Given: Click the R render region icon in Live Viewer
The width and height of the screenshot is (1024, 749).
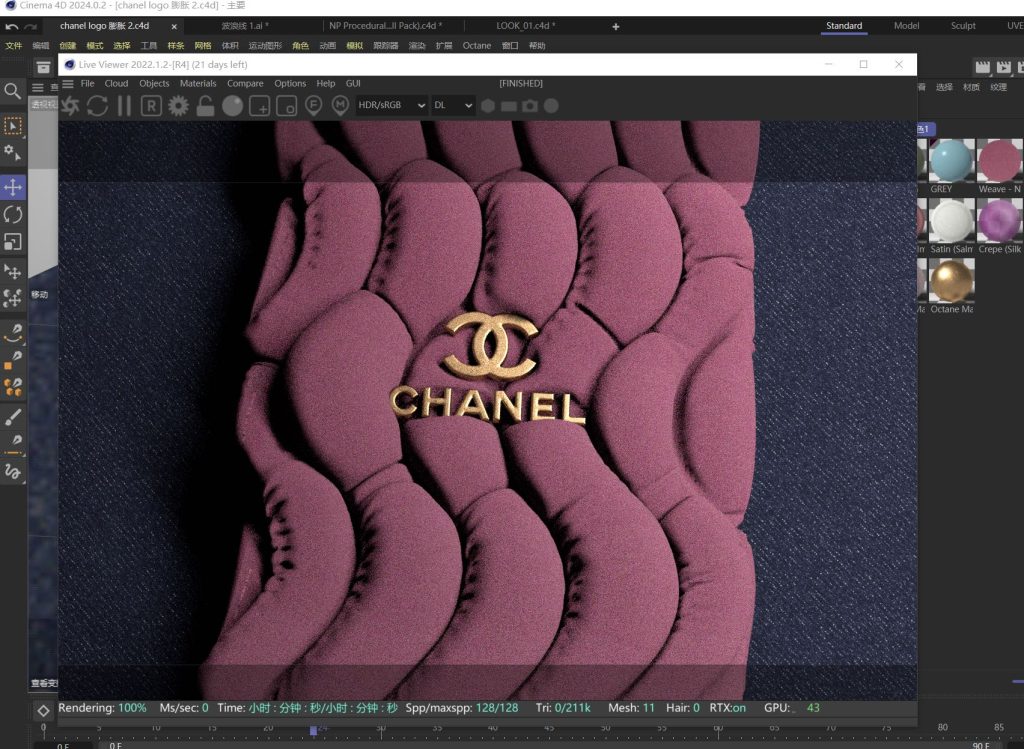Looking at the screenshot, I should (x=151, y=106).
